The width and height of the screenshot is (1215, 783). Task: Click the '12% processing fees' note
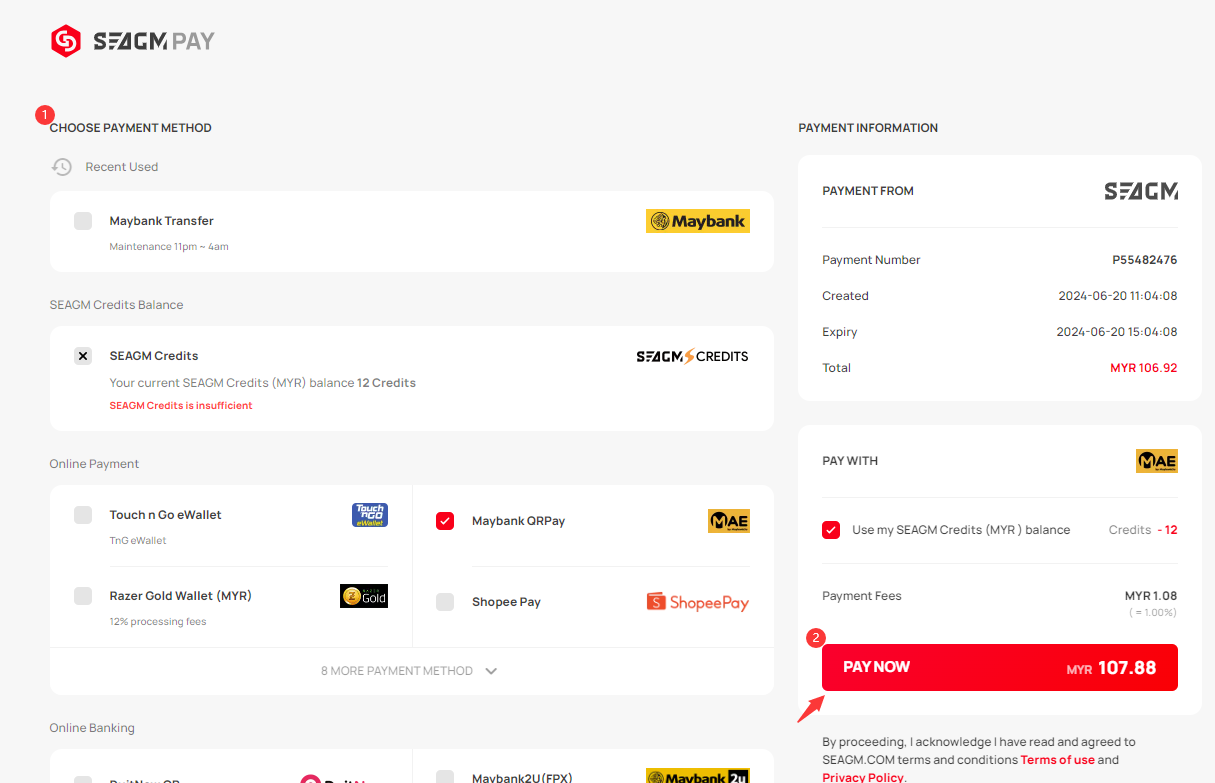[158, 622]
